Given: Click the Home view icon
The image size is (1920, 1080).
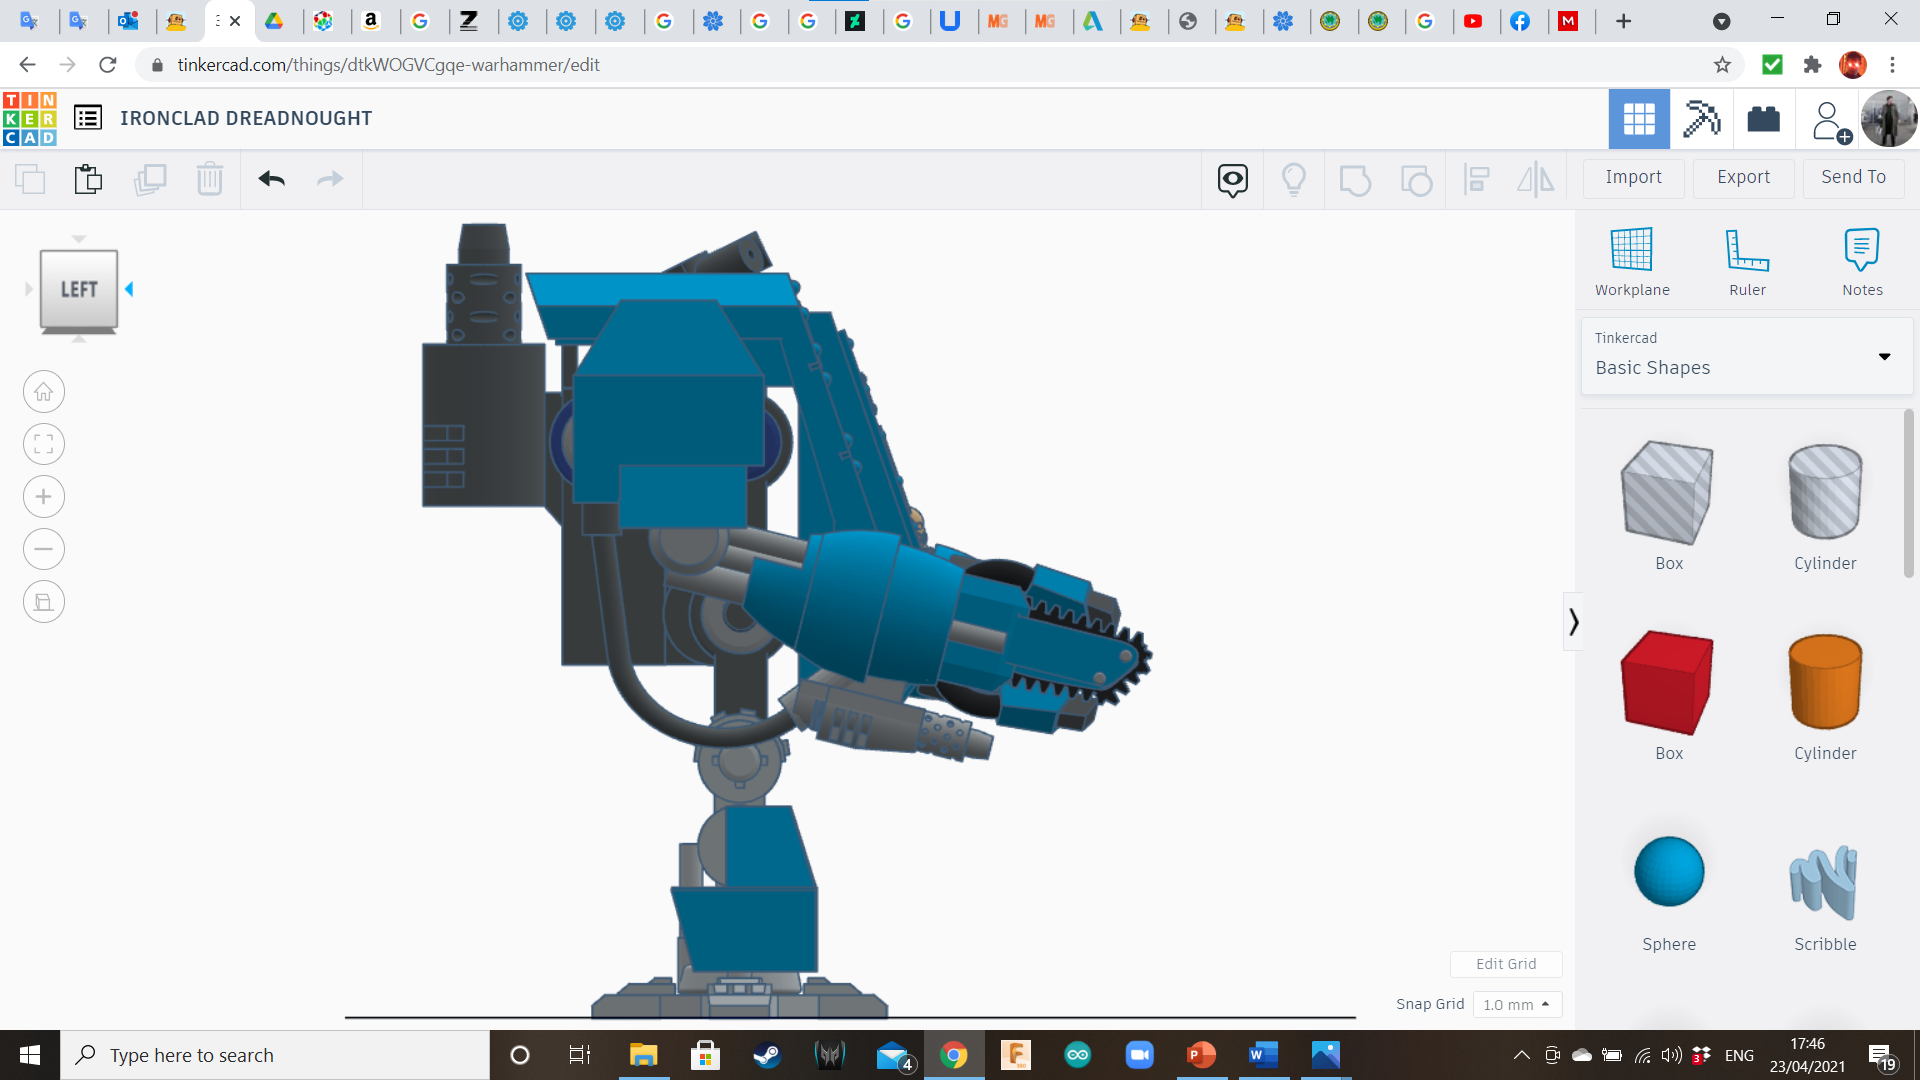Looking at the screenshot, I should coord(44,392).
